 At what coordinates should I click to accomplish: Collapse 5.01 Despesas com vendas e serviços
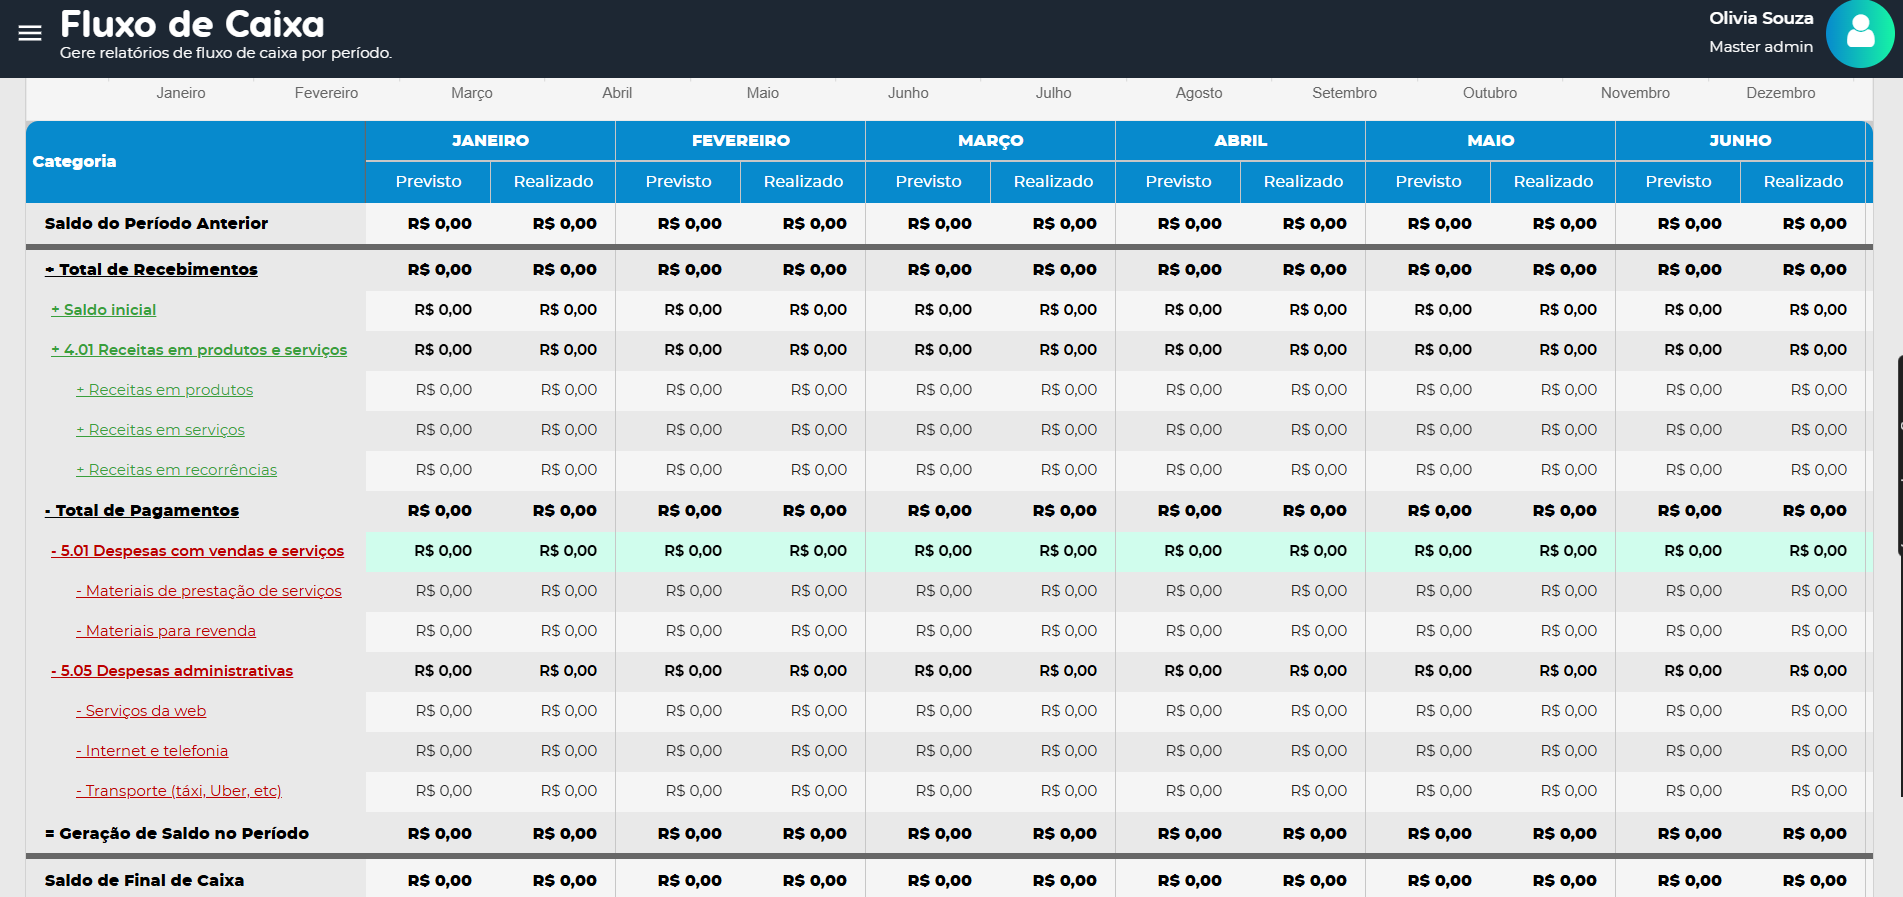[197, 551]
